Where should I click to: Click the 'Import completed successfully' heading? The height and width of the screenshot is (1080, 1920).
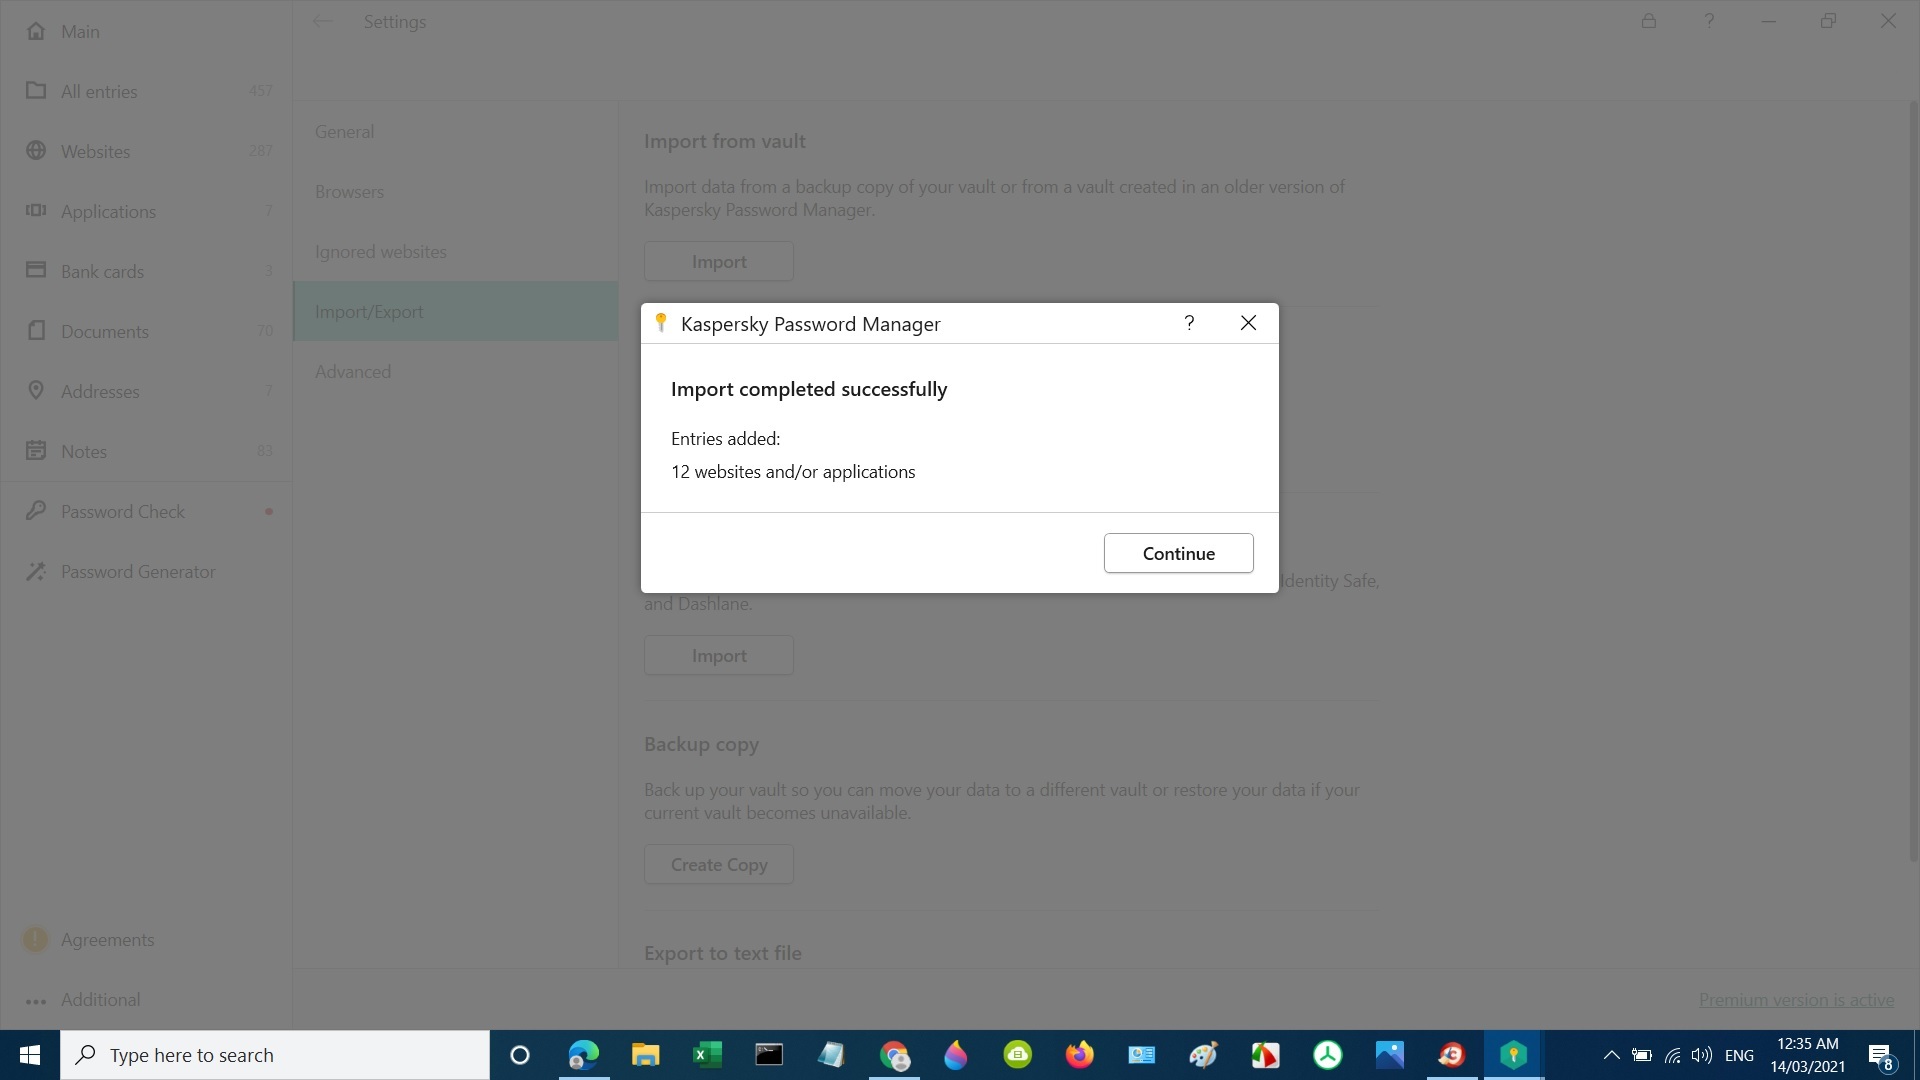[x=808, y=389]
